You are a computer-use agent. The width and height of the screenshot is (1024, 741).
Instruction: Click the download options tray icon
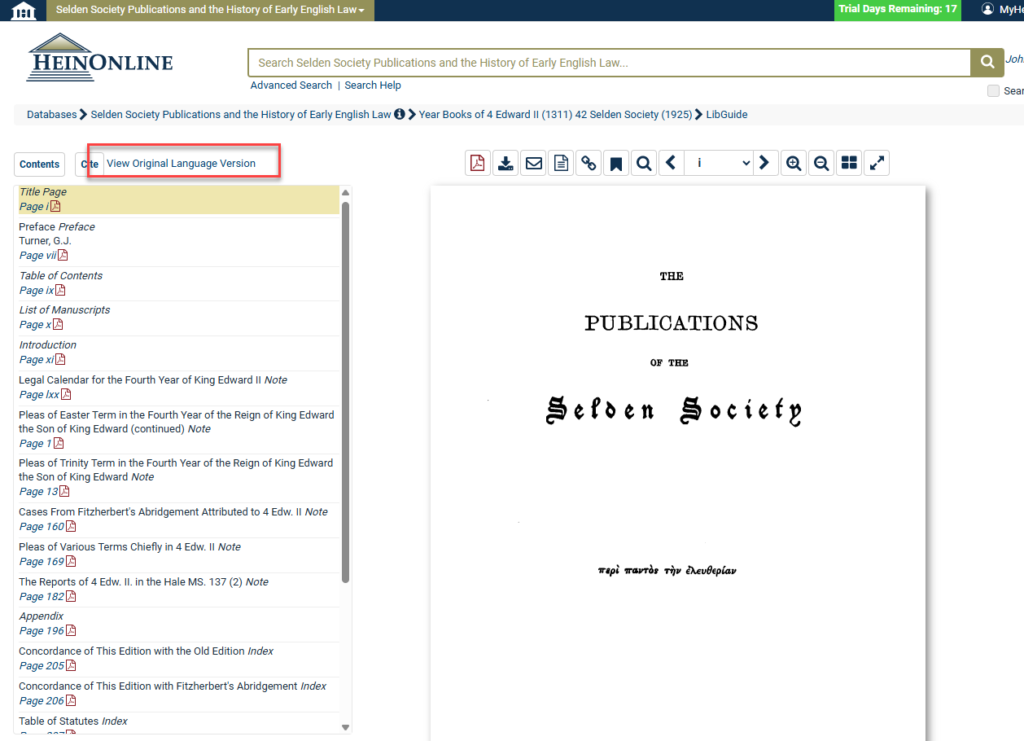tap(506, 163)
